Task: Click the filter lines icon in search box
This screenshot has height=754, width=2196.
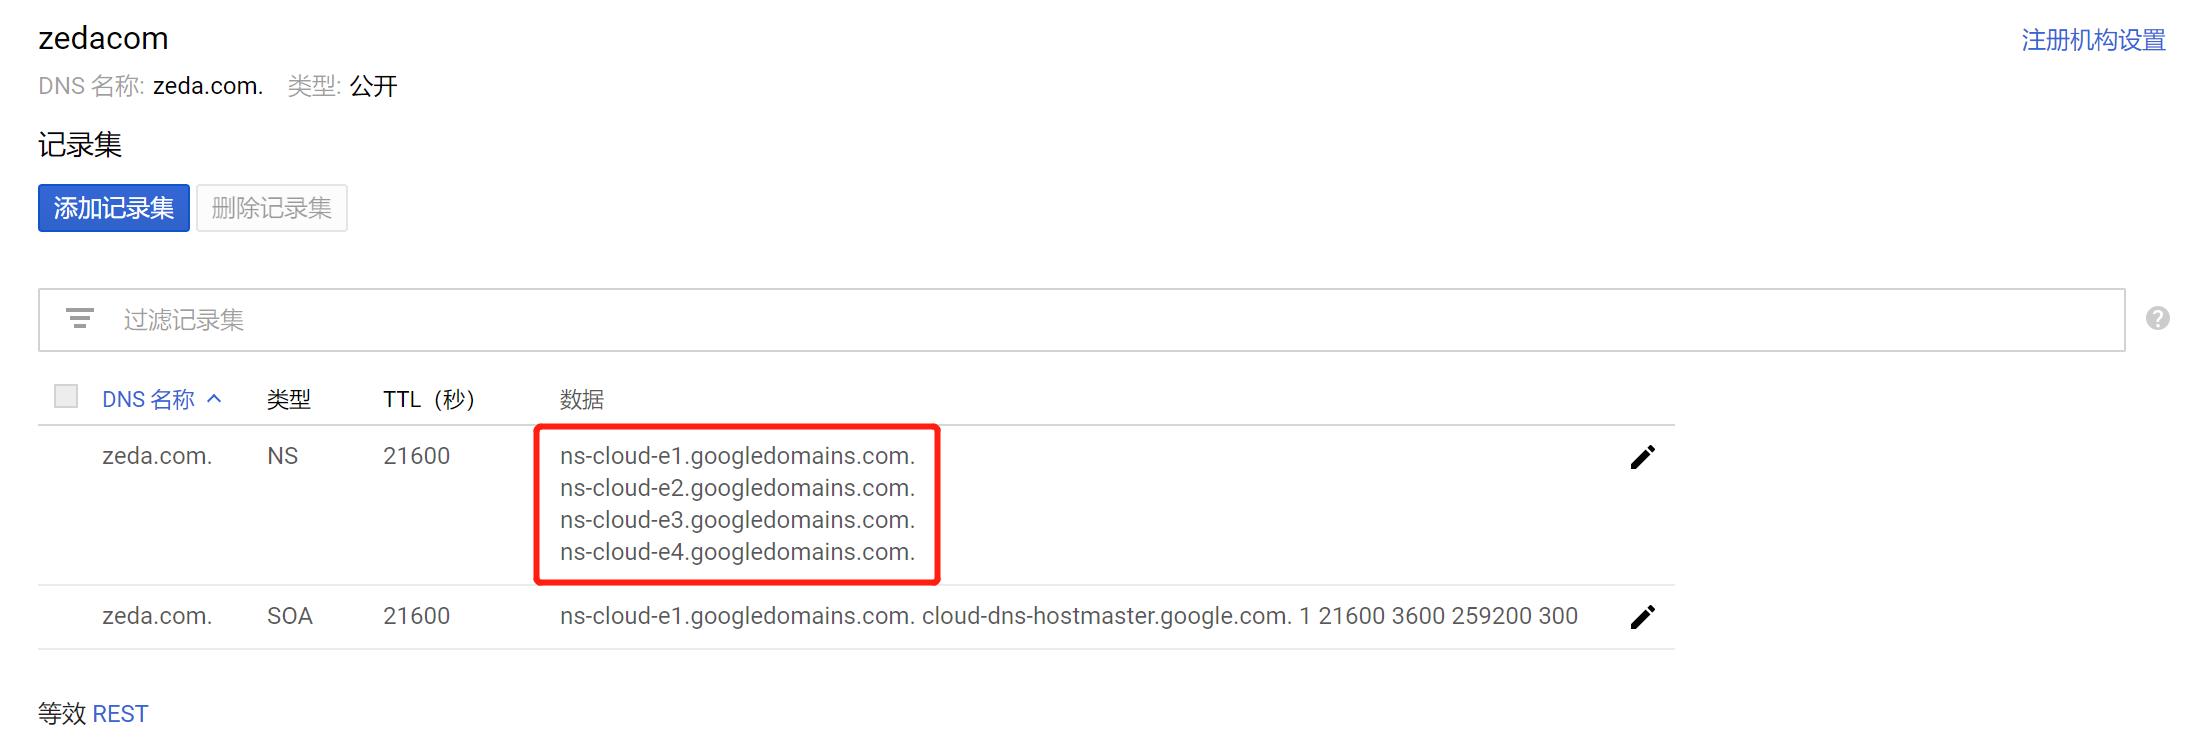Action: (x=80, y=319)
